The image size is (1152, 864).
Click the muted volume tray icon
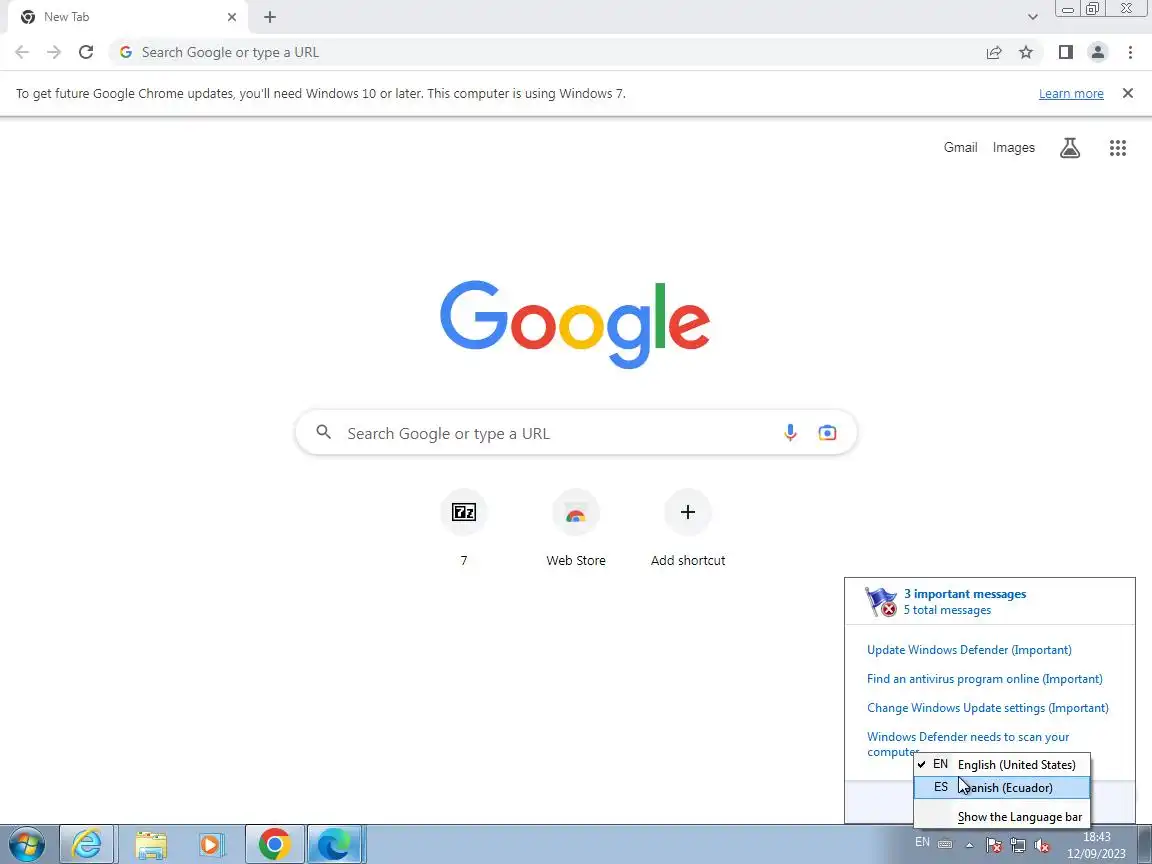1041,846
